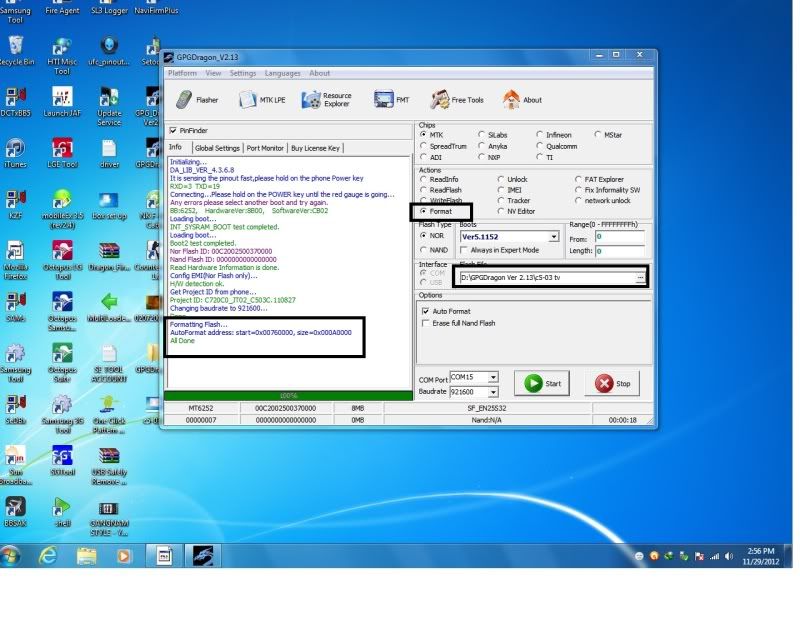Select the iTunes desktop icon
Image resolution: width=800 pixels, height=640 pixels.
coord(15,153)
